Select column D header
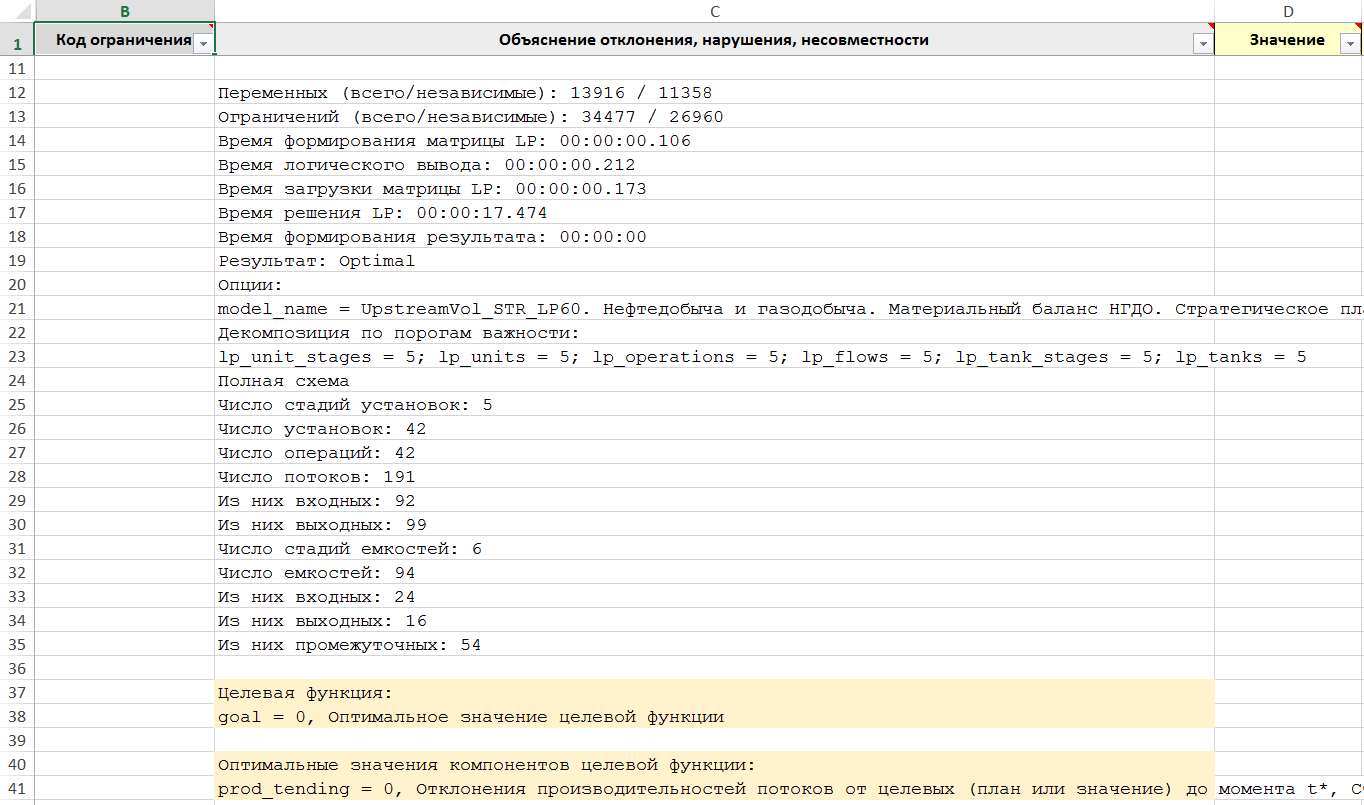 [x=1288, y=11]
